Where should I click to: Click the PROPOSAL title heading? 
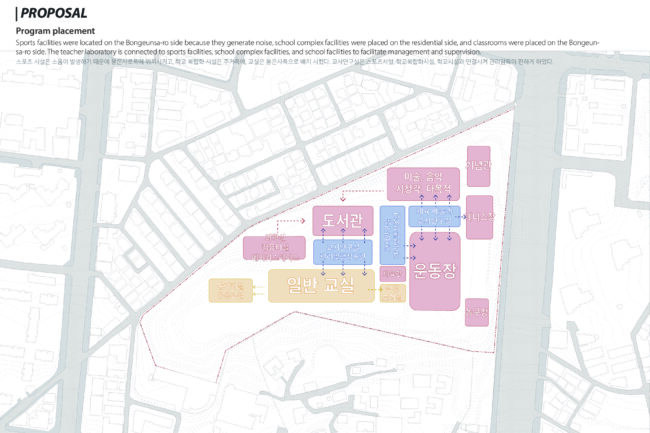pos(52,14)
